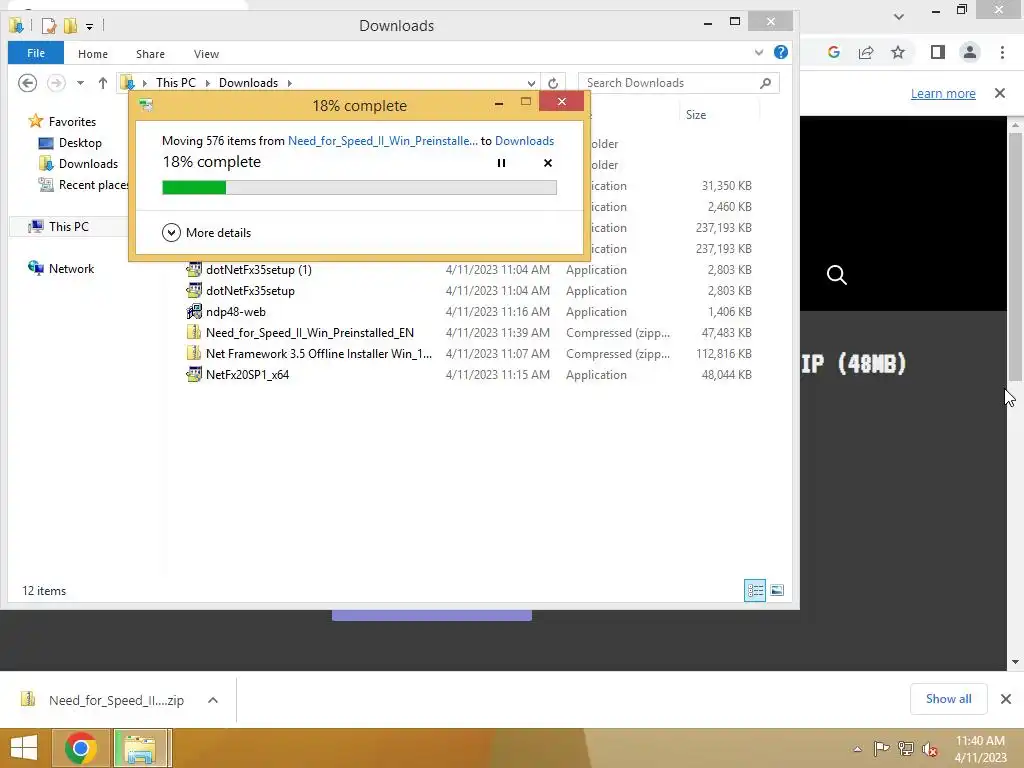Toggle Chrome side panel icon
The height and width of the screenshot is (768, 1024).
(x=938, y=52)
